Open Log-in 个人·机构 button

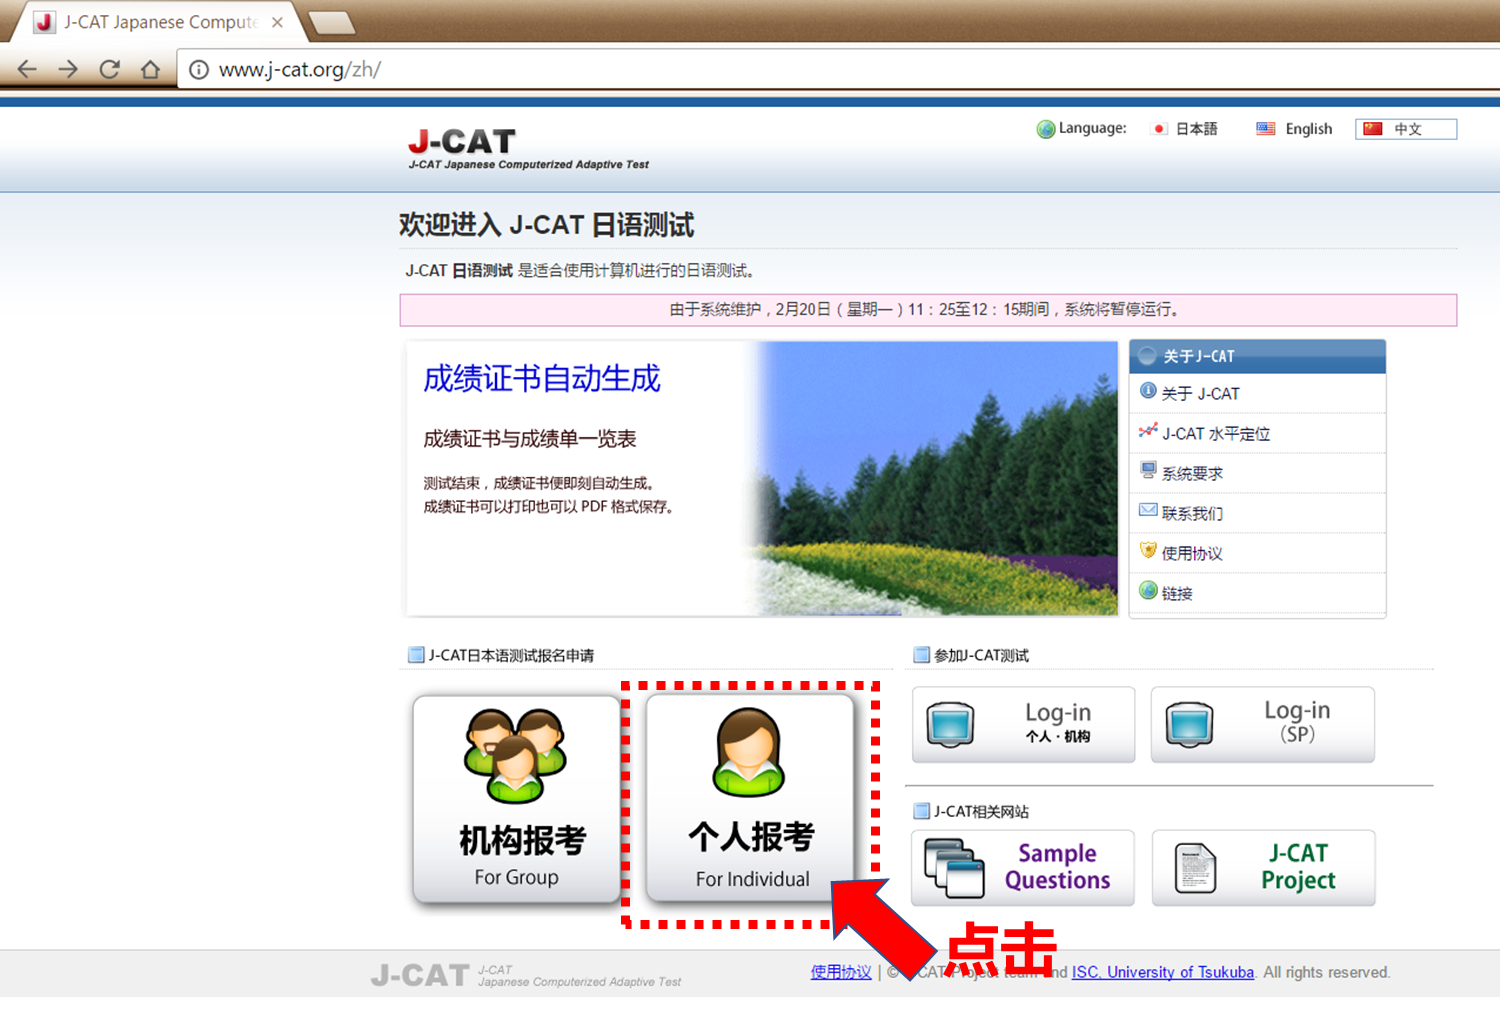[1023, 724]
